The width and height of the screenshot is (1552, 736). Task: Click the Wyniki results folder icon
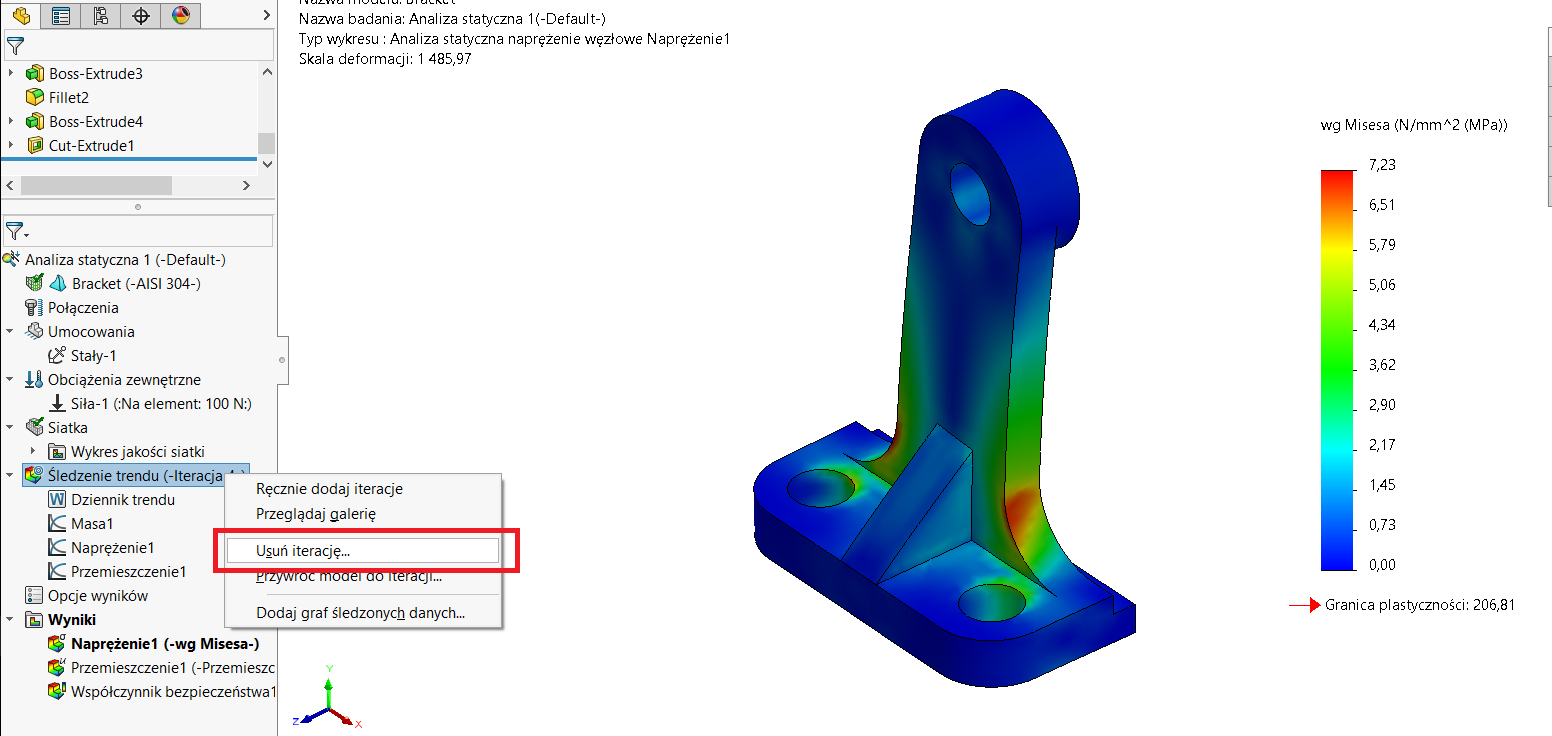[34, 620]
